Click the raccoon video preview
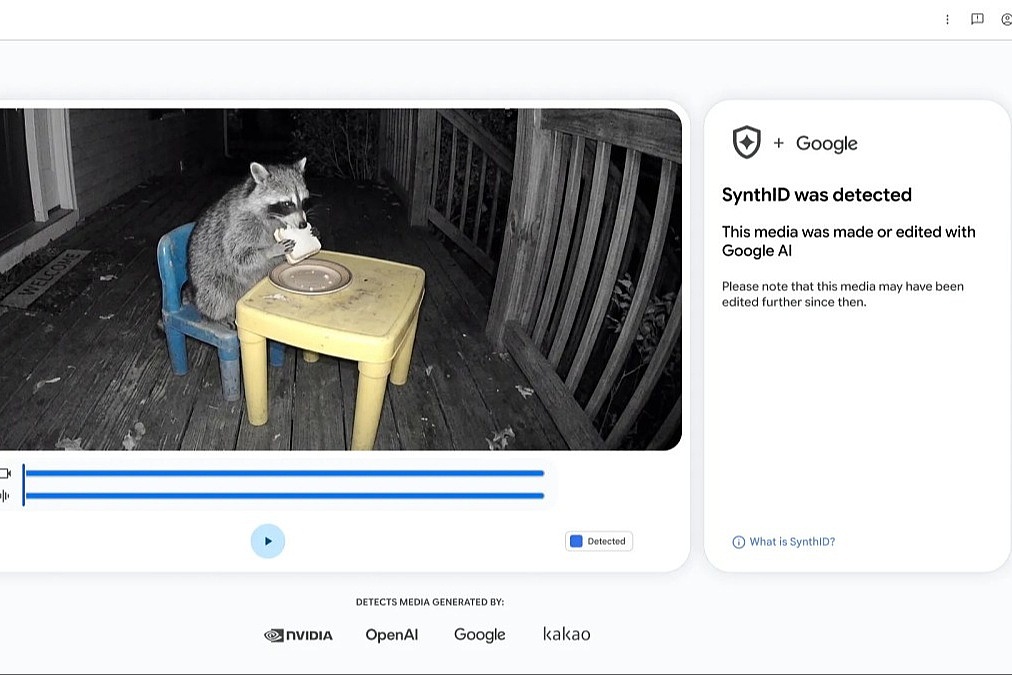The width and height of the screenshot is (1012, 675). point(341,279)
